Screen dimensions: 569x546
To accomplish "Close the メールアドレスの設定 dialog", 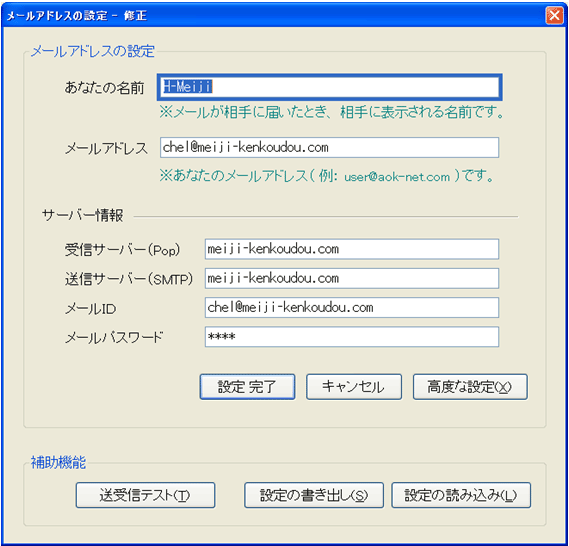I will click(554, 16).
